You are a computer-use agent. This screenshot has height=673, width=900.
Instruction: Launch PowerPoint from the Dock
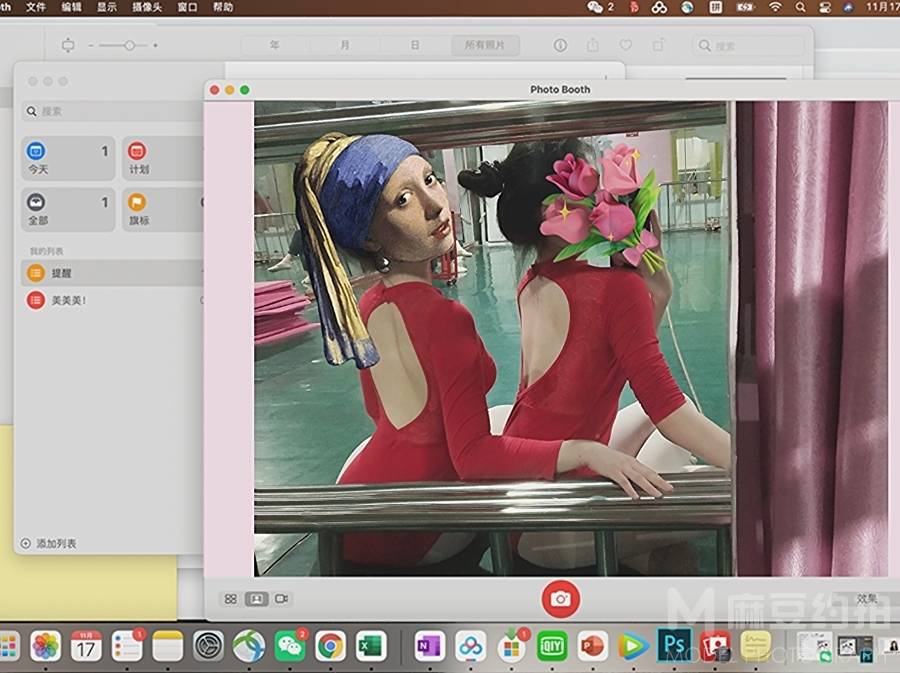pyautogui.click(x=592, y=647)
